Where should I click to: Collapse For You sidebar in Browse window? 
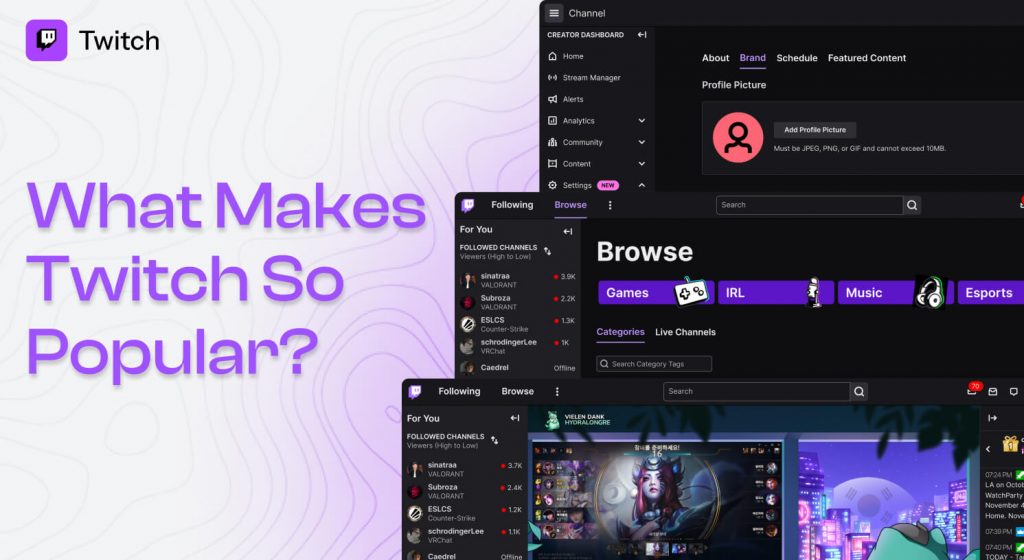[x=568, y=231]
